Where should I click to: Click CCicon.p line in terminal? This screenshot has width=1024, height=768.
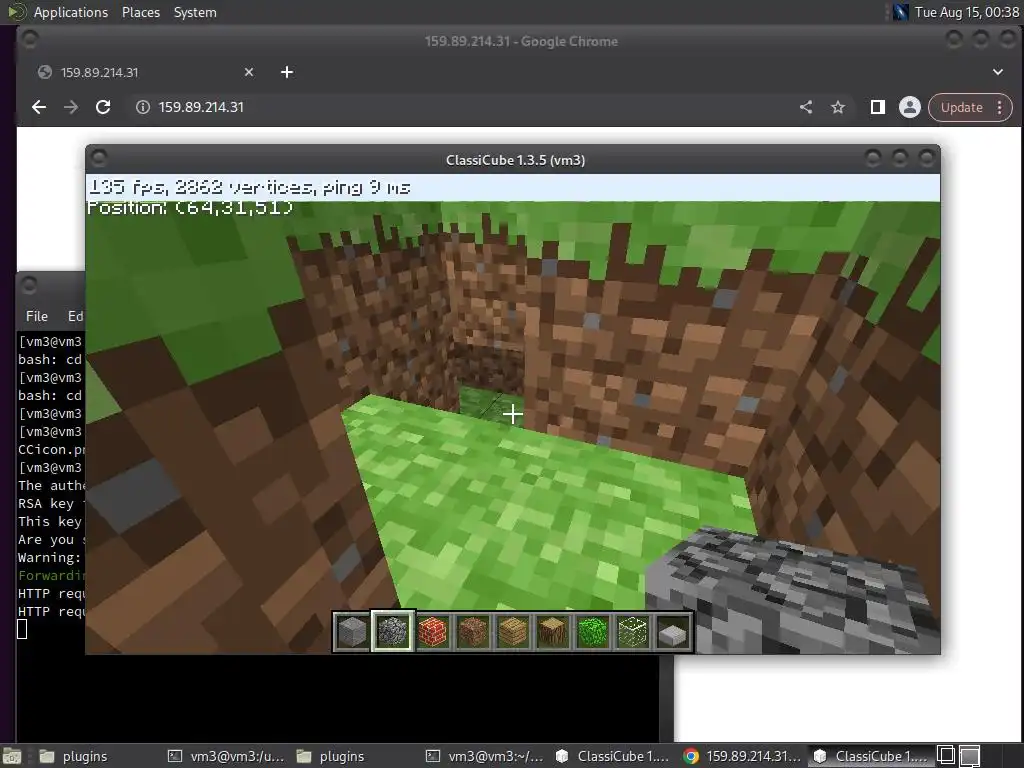coord(52,450)
